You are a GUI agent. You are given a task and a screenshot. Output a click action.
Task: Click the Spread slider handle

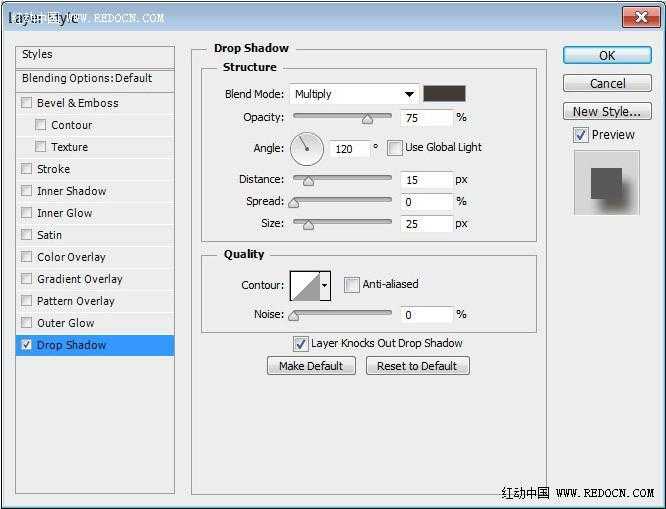click(293, 203)
